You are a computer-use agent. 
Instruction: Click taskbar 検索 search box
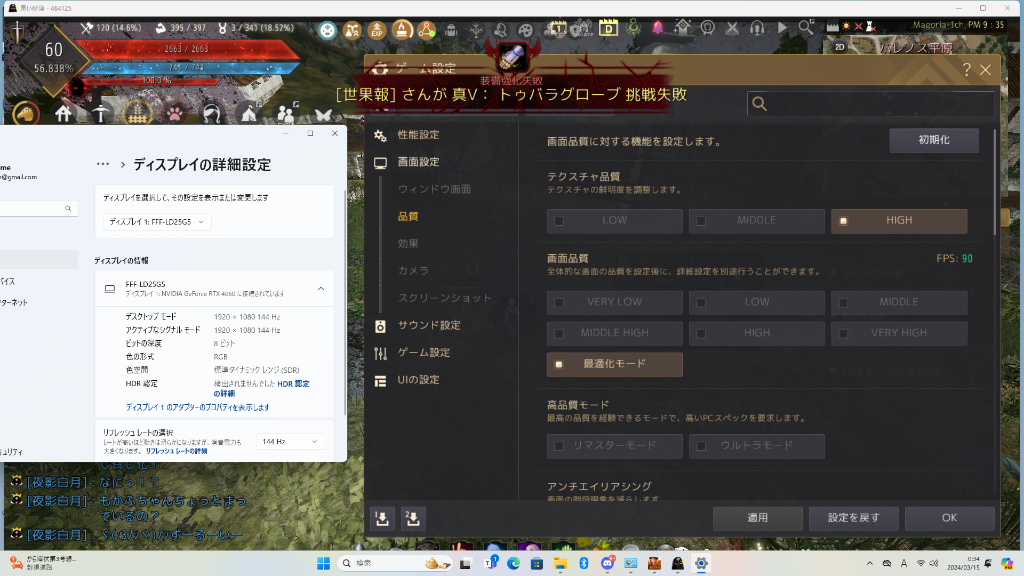(x=394, y=564)
